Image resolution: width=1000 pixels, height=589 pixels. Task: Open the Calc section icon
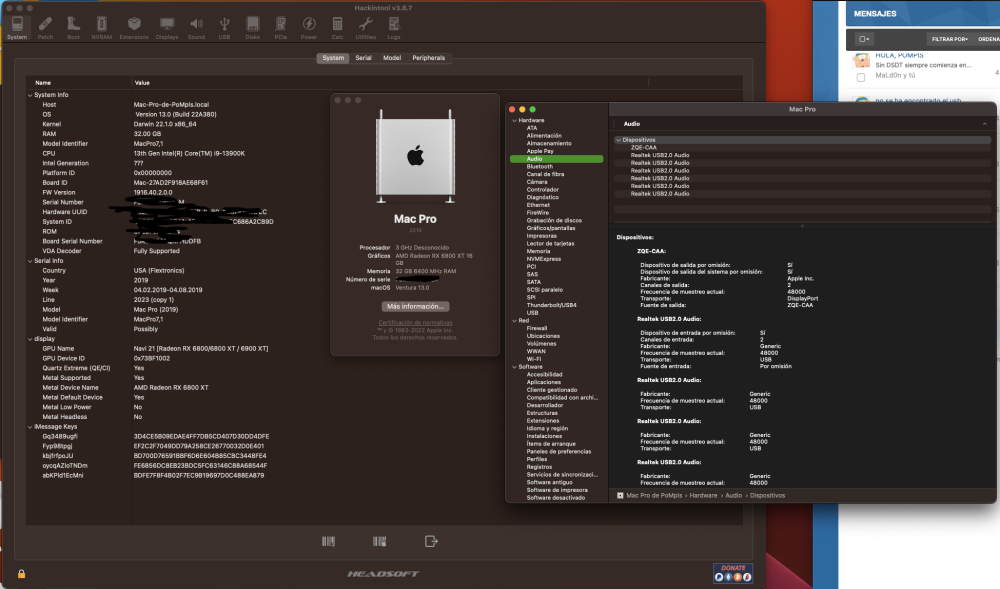point(337,28)
